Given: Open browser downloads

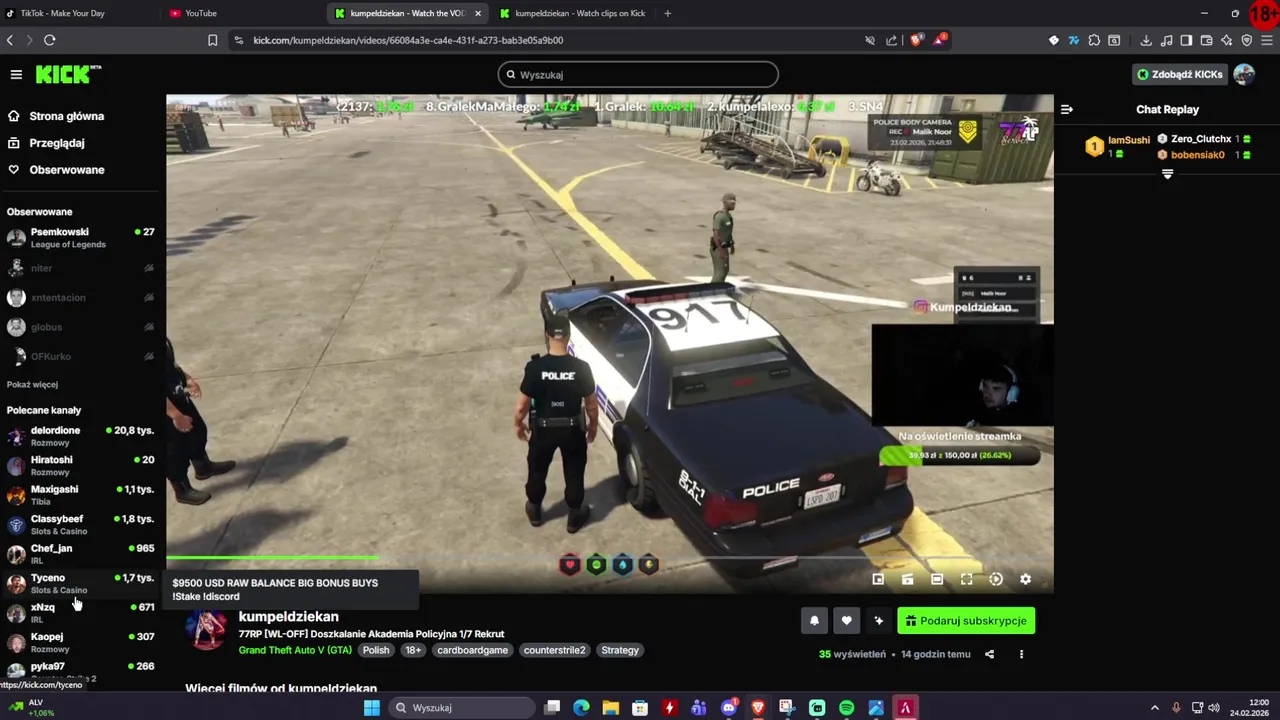Looking at the screenshot, I should [x=1144, y=40].
